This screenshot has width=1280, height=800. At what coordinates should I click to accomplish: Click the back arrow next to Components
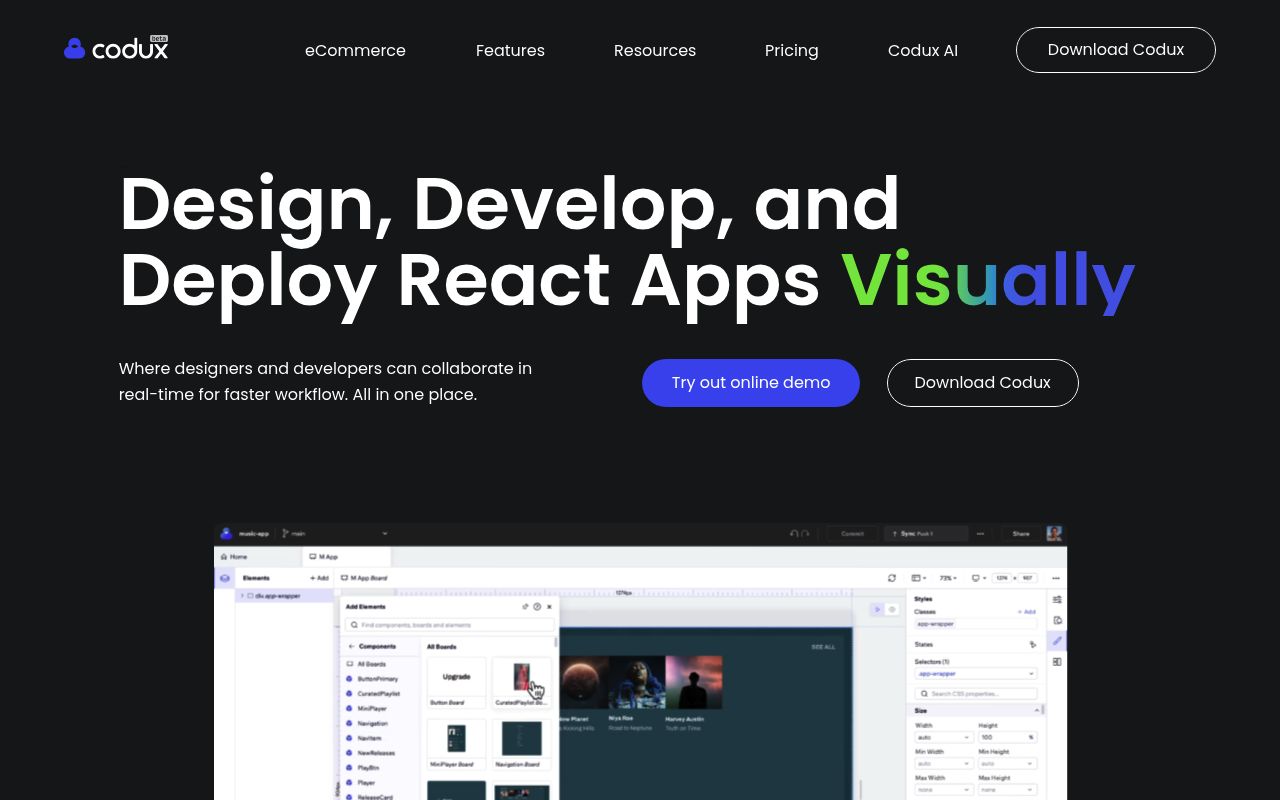point(351,647)
